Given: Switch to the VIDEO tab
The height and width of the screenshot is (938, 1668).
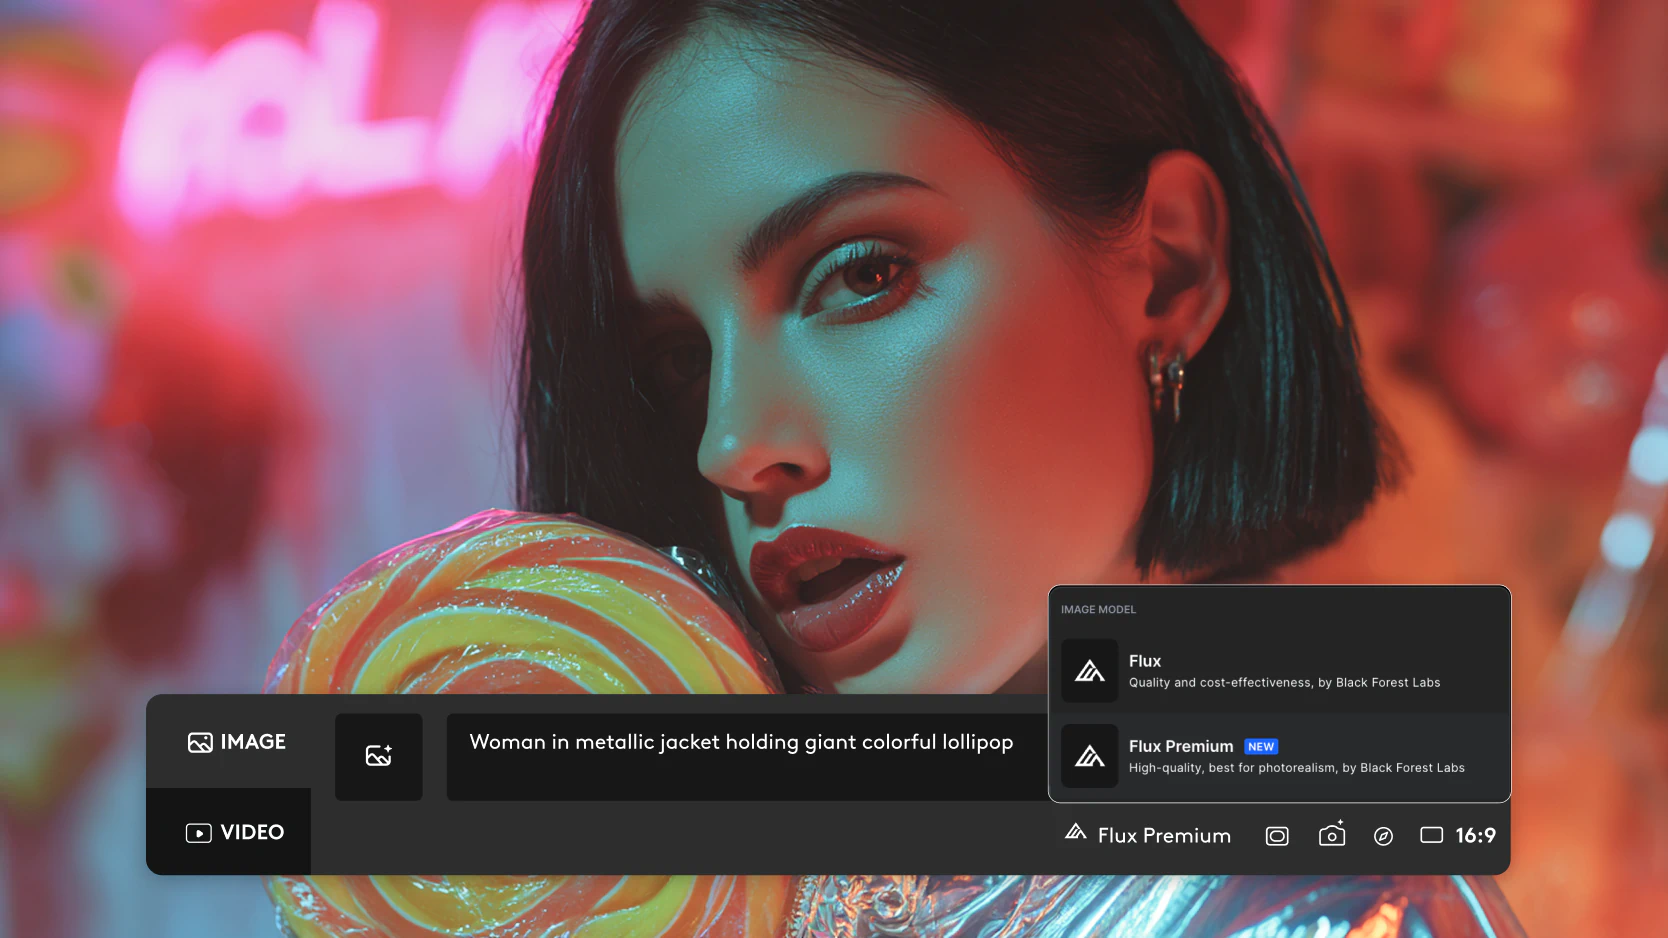Looking at the screenshot, I should (235, 832).
